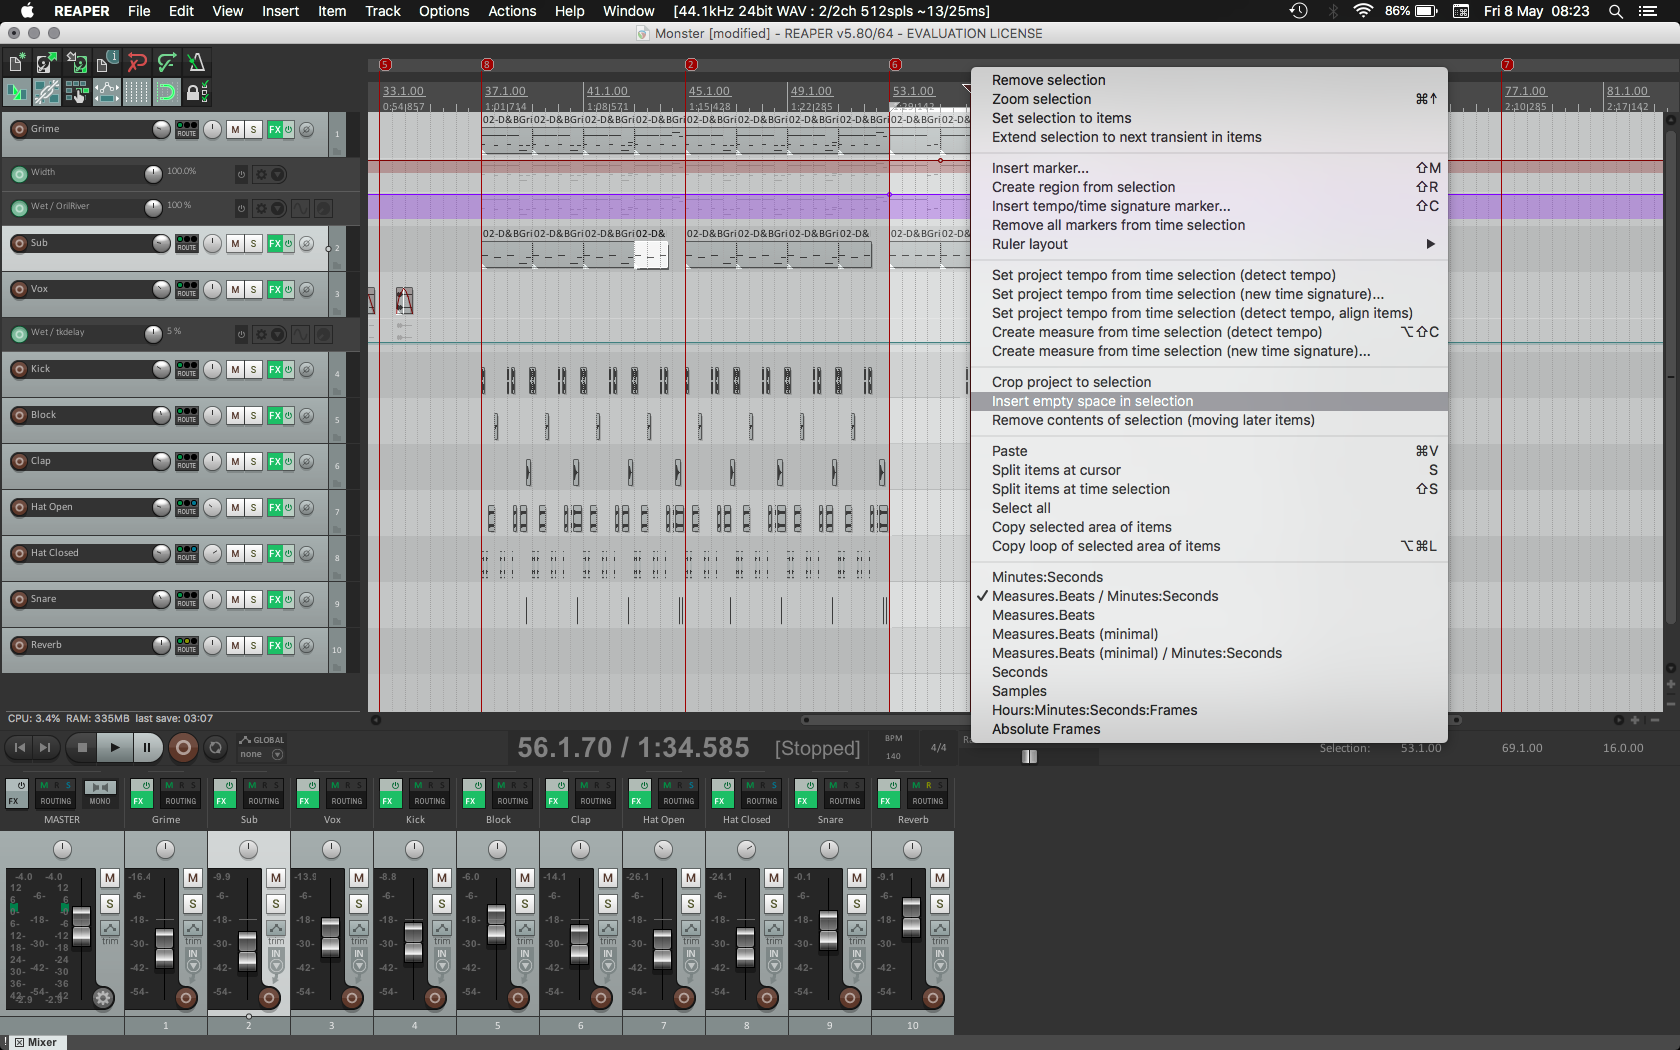The width and height of the screenshot is (1680, 1050).
Task: Toggle the auto-crossfade toolbar icon
Action: (17, 93)
